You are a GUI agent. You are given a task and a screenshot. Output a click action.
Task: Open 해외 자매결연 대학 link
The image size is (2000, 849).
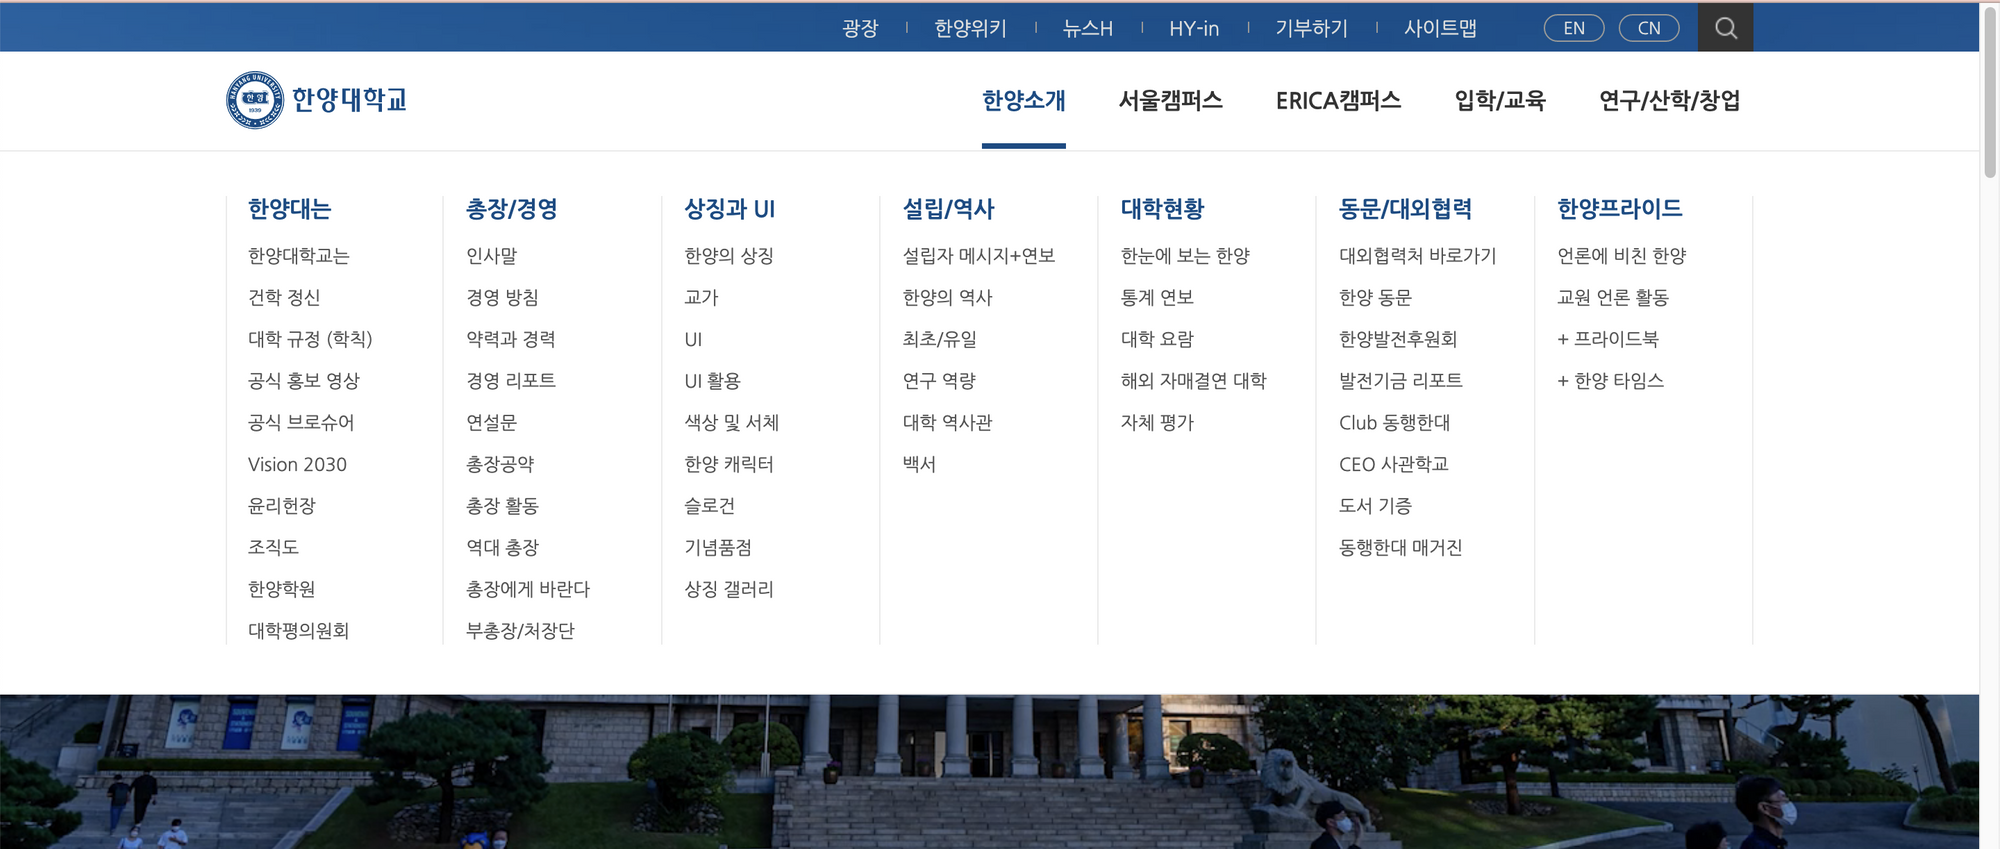tap(1194, 381)
